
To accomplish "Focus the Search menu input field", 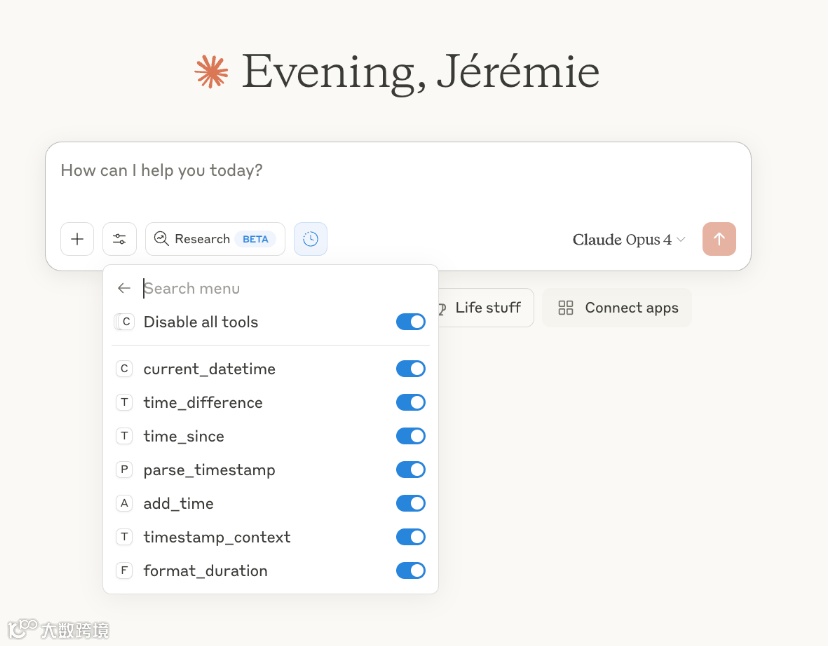I will tap(284, 288).
